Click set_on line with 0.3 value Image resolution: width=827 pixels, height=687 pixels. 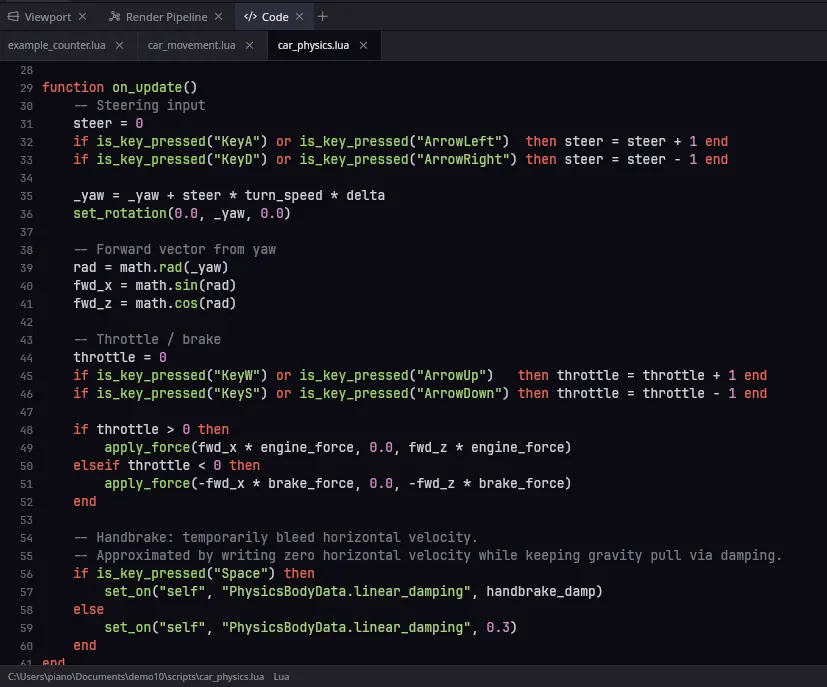(311, 627)
